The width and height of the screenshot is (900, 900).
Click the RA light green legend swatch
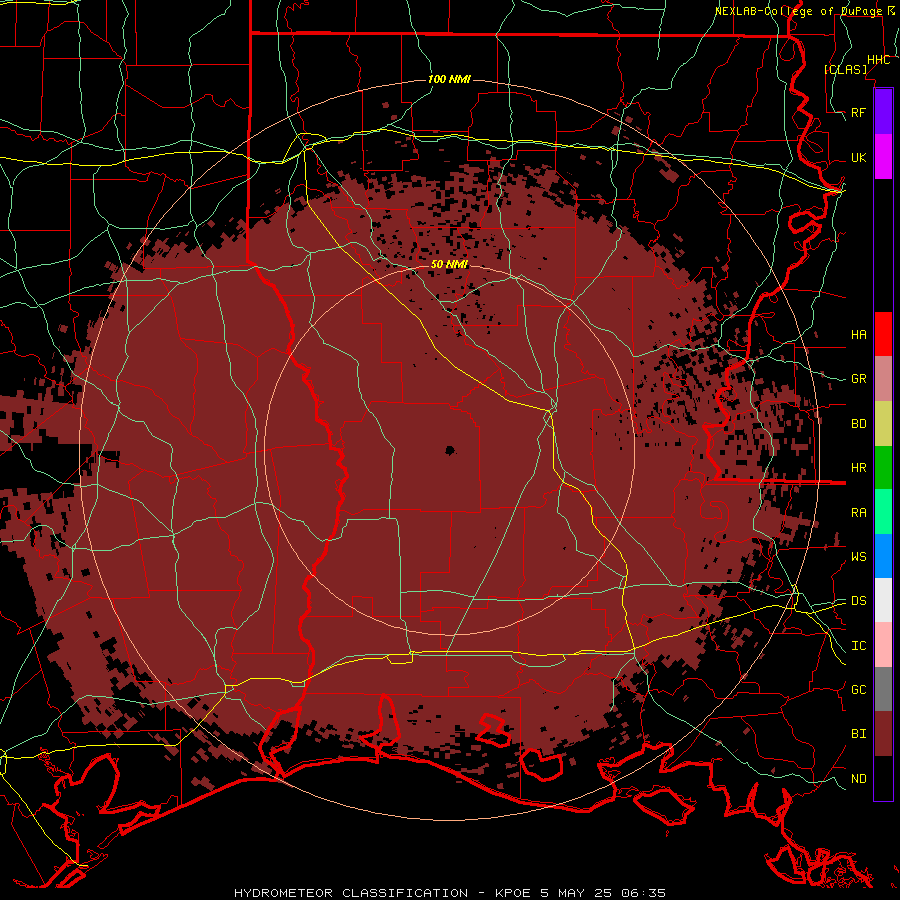(x=883, y=512)
